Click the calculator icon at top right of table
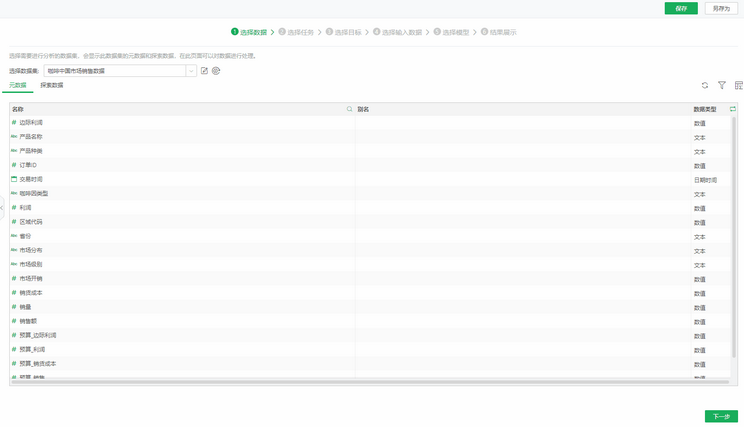Image resolution: width=744 pixels, height=427 pixels. [x=738, y=86]
